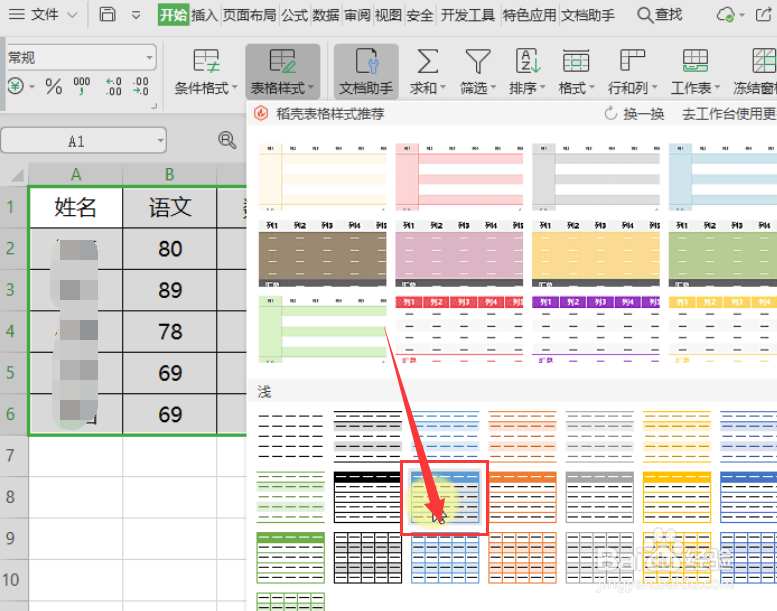Click the cell with value 89
Screen dimensions: 777x611
pos(169,290)
